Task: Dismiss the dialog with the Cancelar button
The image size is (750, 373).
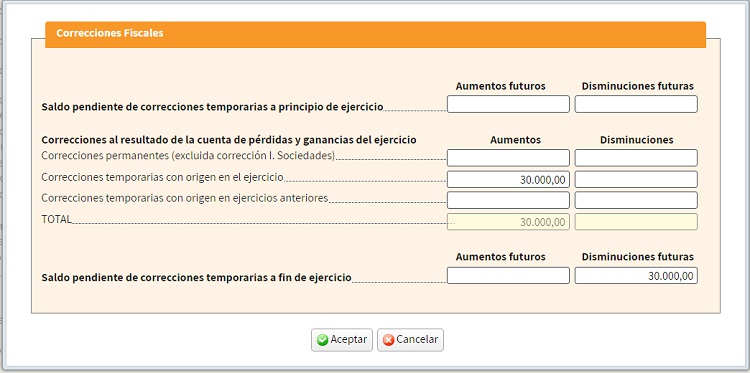Action: 410,340
